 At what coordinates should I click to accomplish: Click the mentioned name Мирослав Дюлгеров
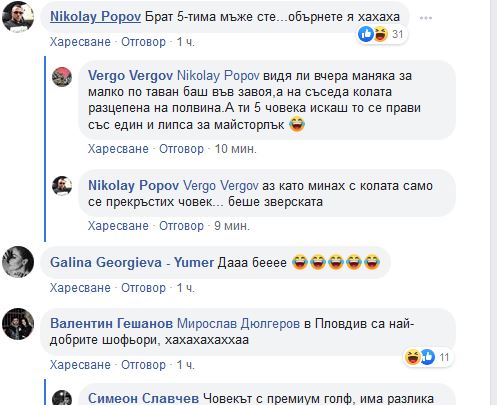click(x=238, y=323)
